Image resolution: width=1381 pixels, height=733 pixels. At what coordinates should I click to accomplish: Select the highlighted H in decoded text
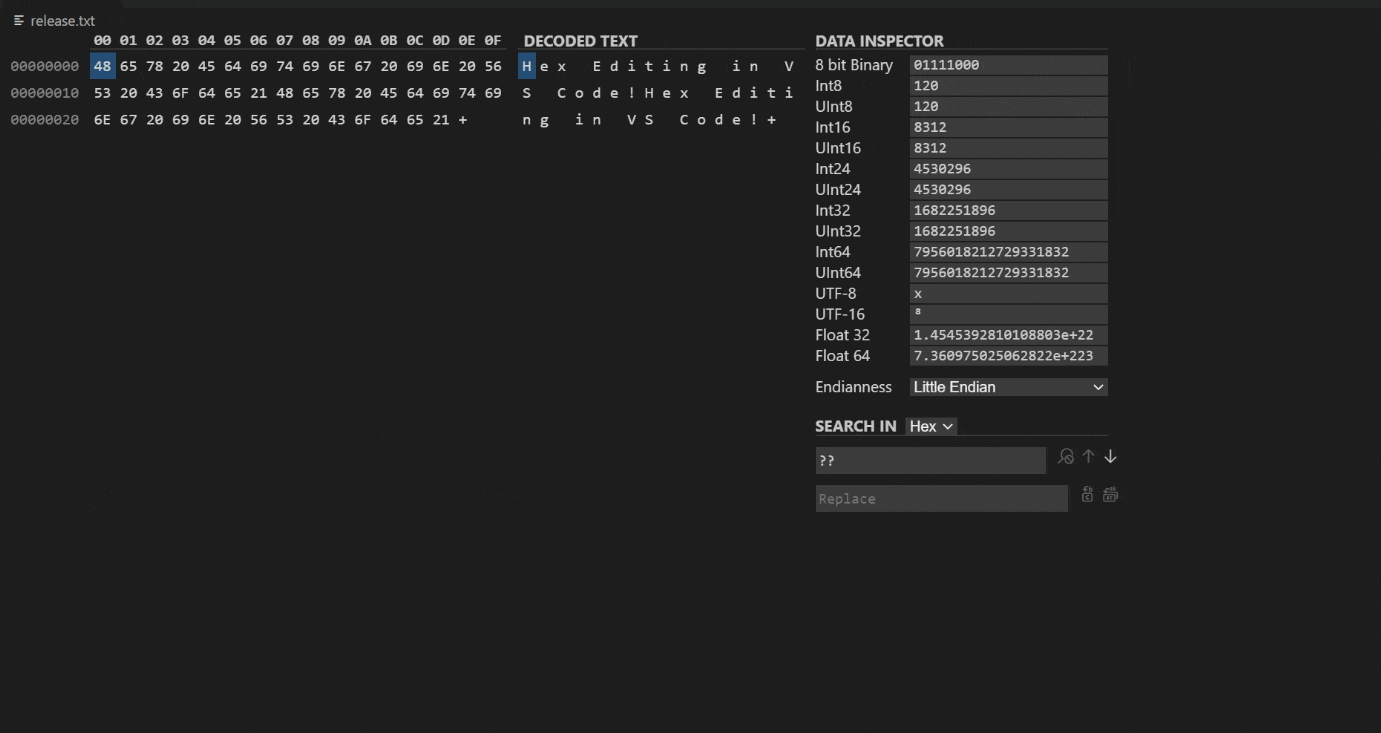[x=527, y=67]
